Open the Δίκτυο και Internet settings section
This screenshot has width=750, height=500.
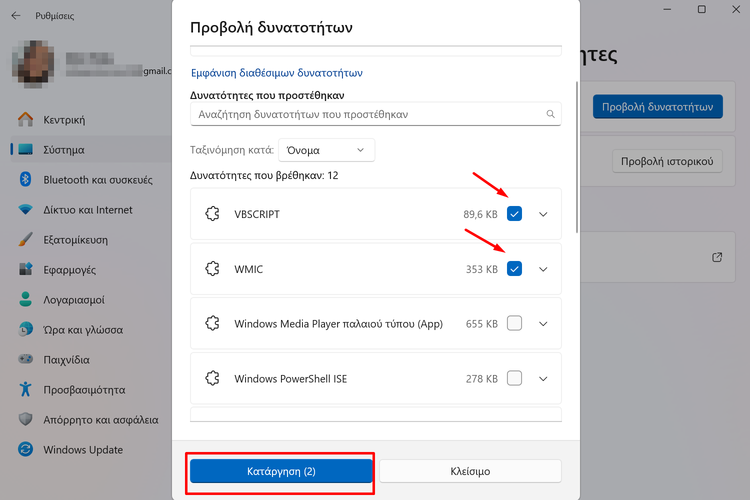click(x=87, y=210)
